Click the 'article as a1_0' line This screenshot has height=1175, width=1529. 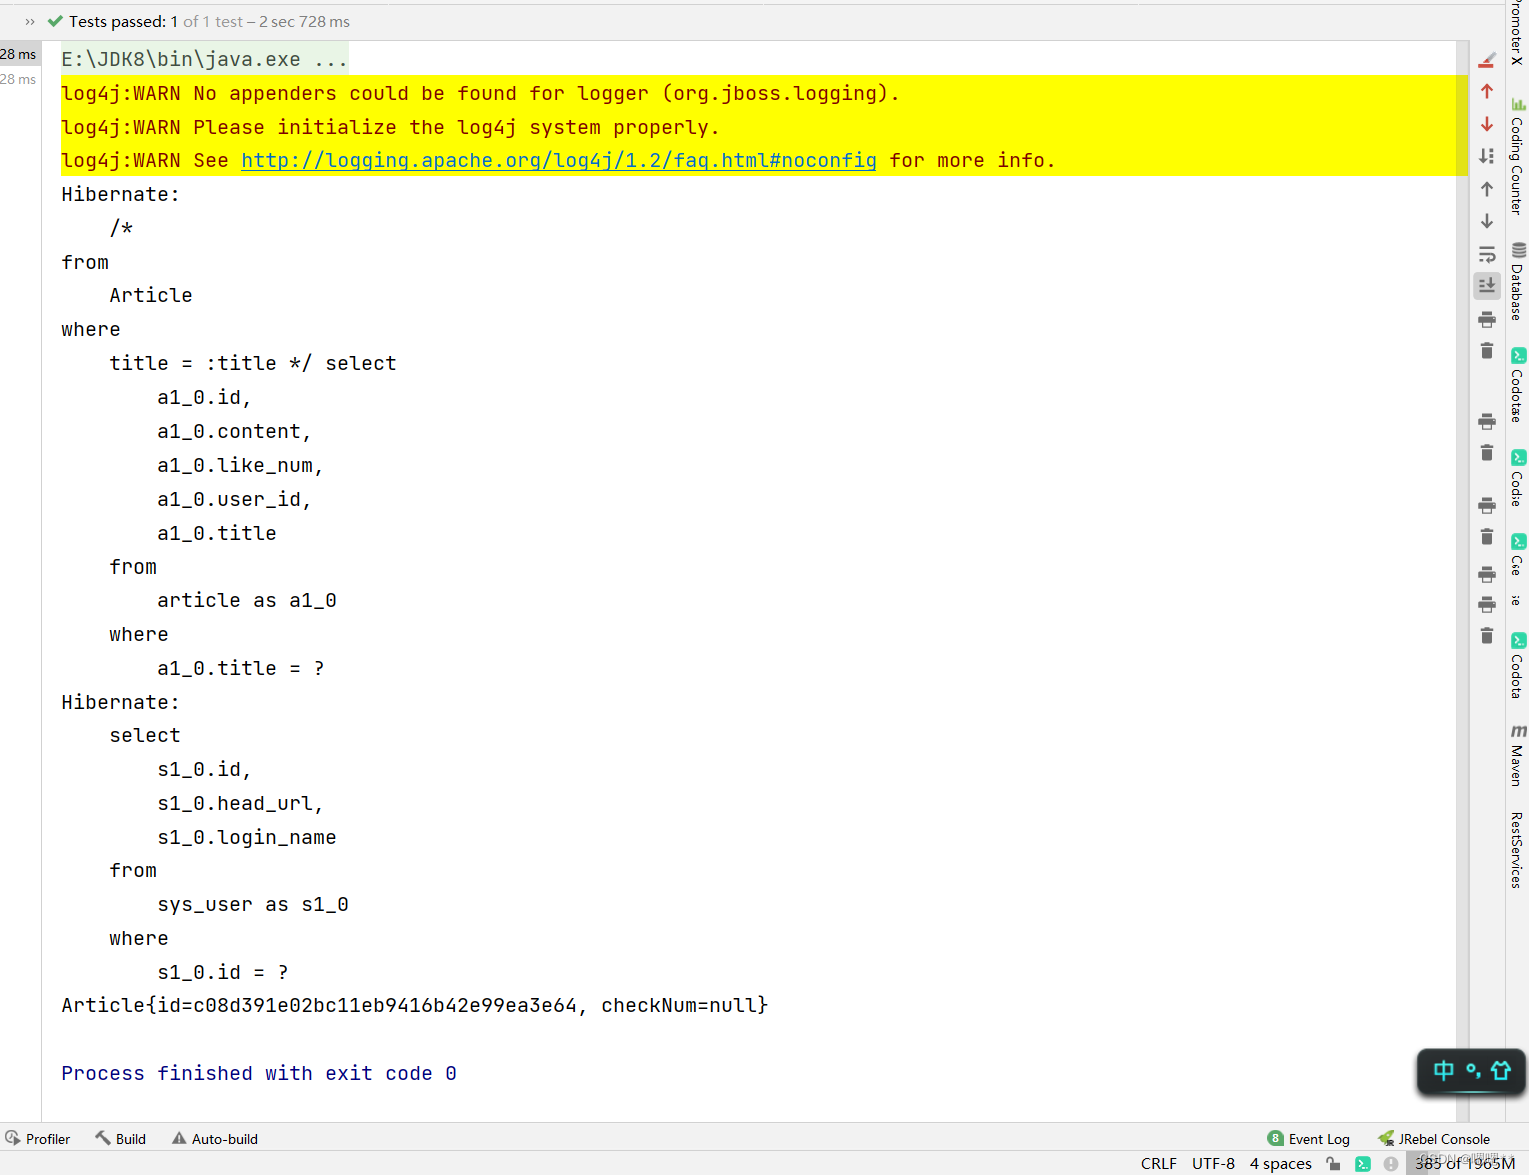pos(247,601)
